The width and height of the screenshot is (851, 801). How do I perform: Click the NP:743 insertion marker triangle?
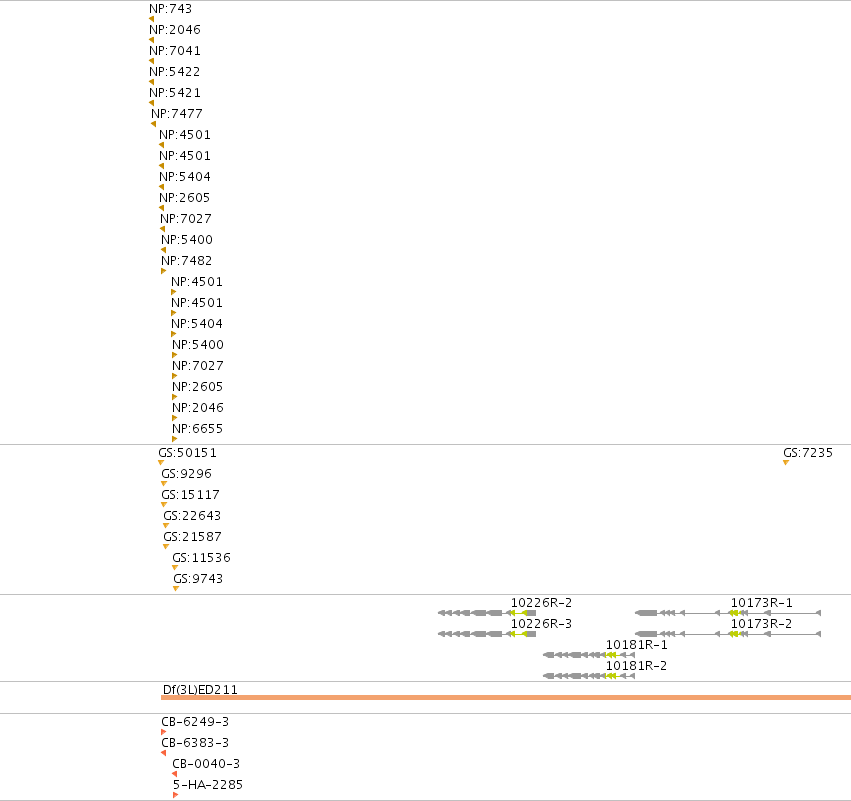pyautogui.click(x=151, y=19)
